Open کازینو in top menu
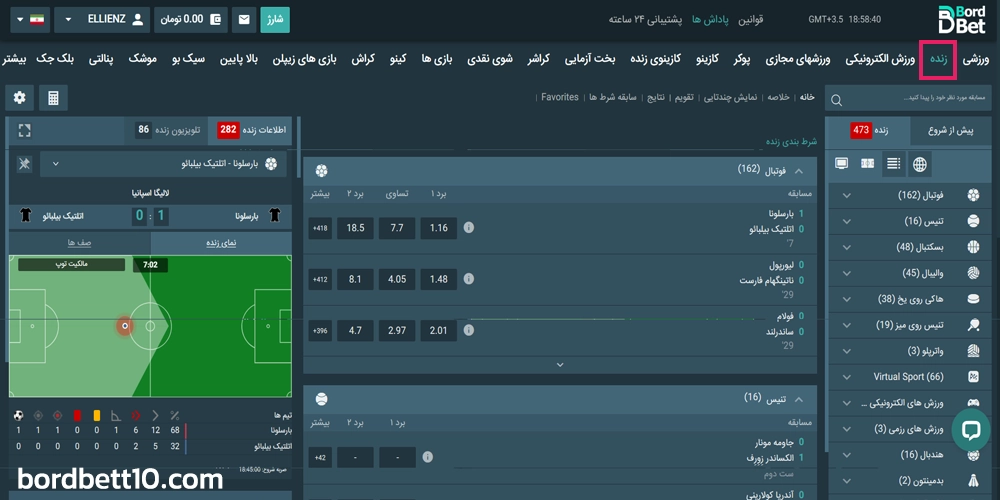Viewport: 1000px width, 500px height. pyautogui.click(x=707, y=59)
